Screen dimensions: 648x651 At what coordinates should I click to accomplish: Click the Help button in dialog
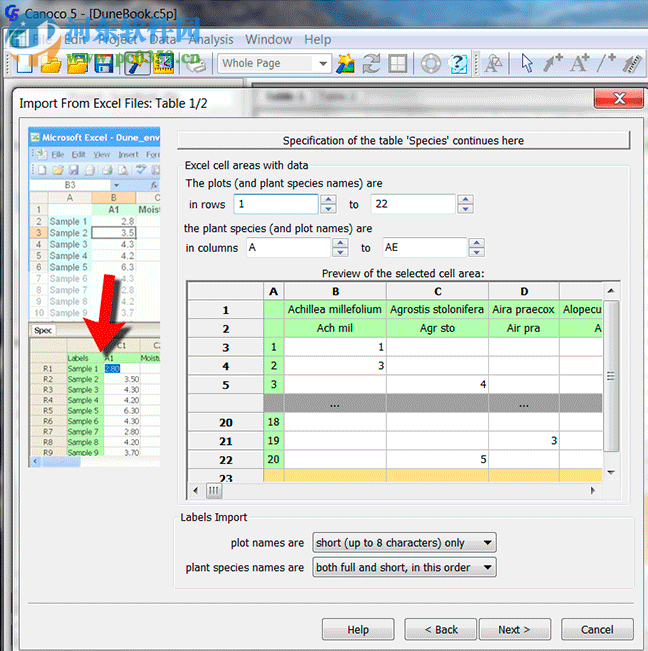coord(358,629)
